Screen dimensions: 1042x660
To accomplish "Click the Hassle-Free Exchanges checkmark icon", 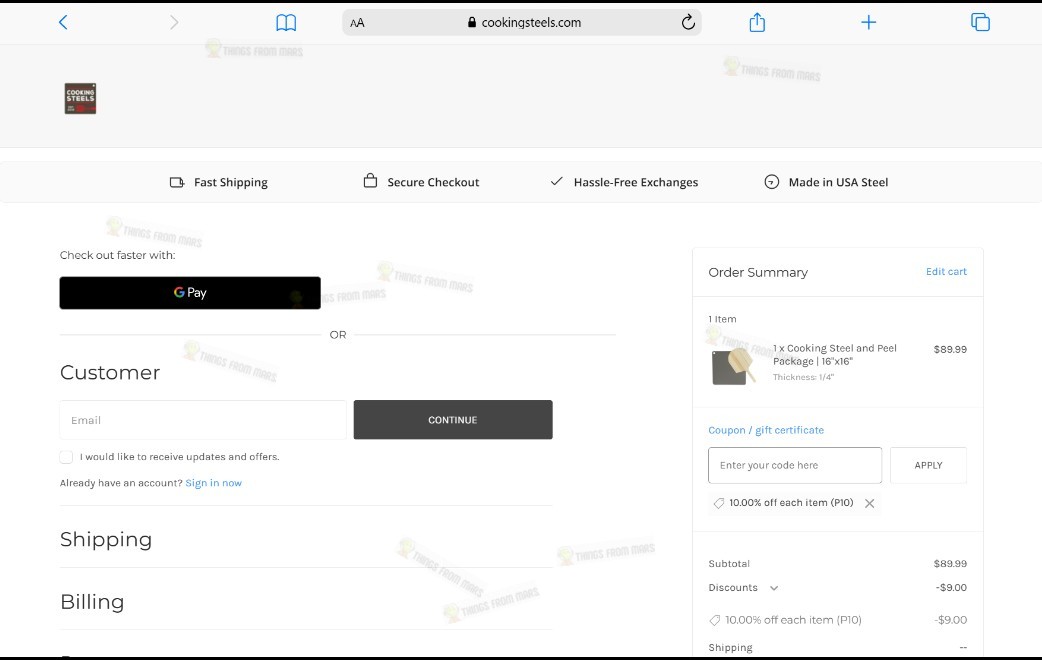I will point(557,181).
